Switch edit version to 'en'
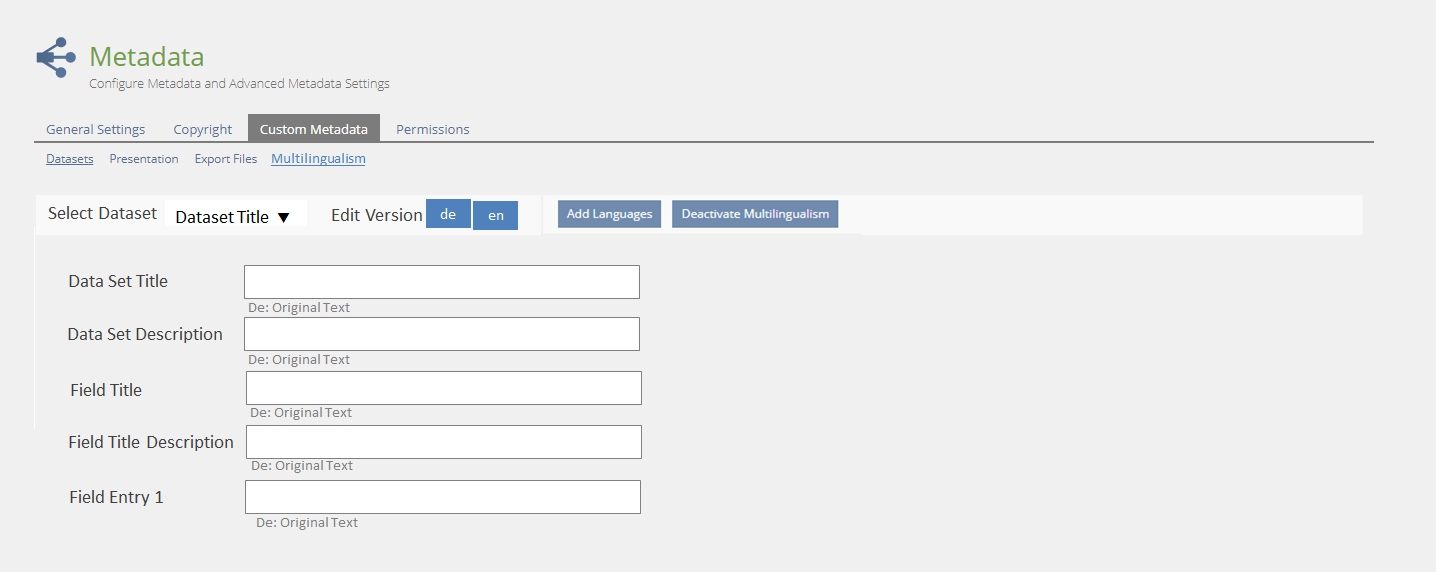The height and width of the screenshot is (572, 1436). [495, 216]
